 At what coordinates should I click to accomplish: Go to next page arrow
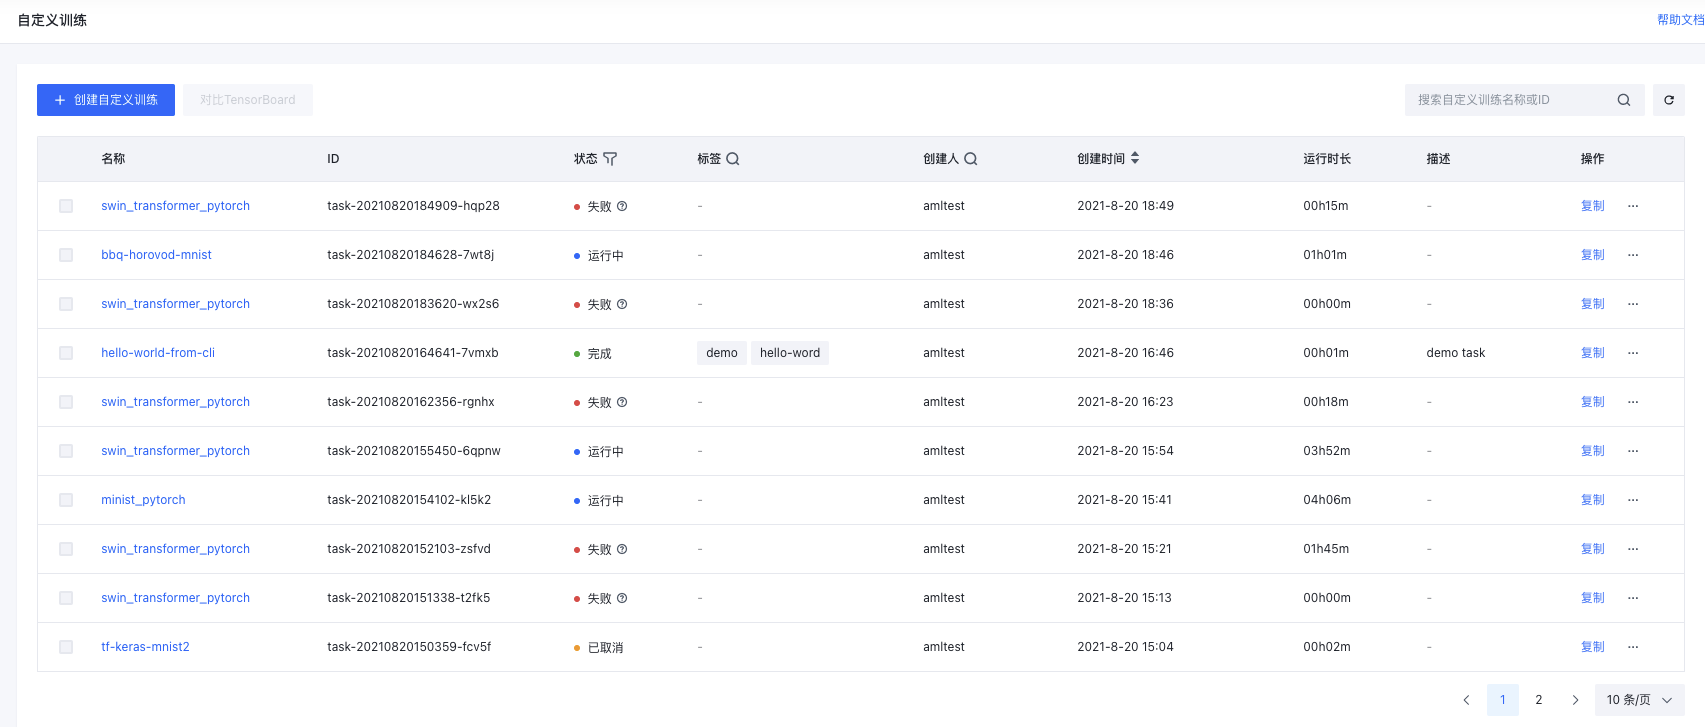tap(1575, 700)
